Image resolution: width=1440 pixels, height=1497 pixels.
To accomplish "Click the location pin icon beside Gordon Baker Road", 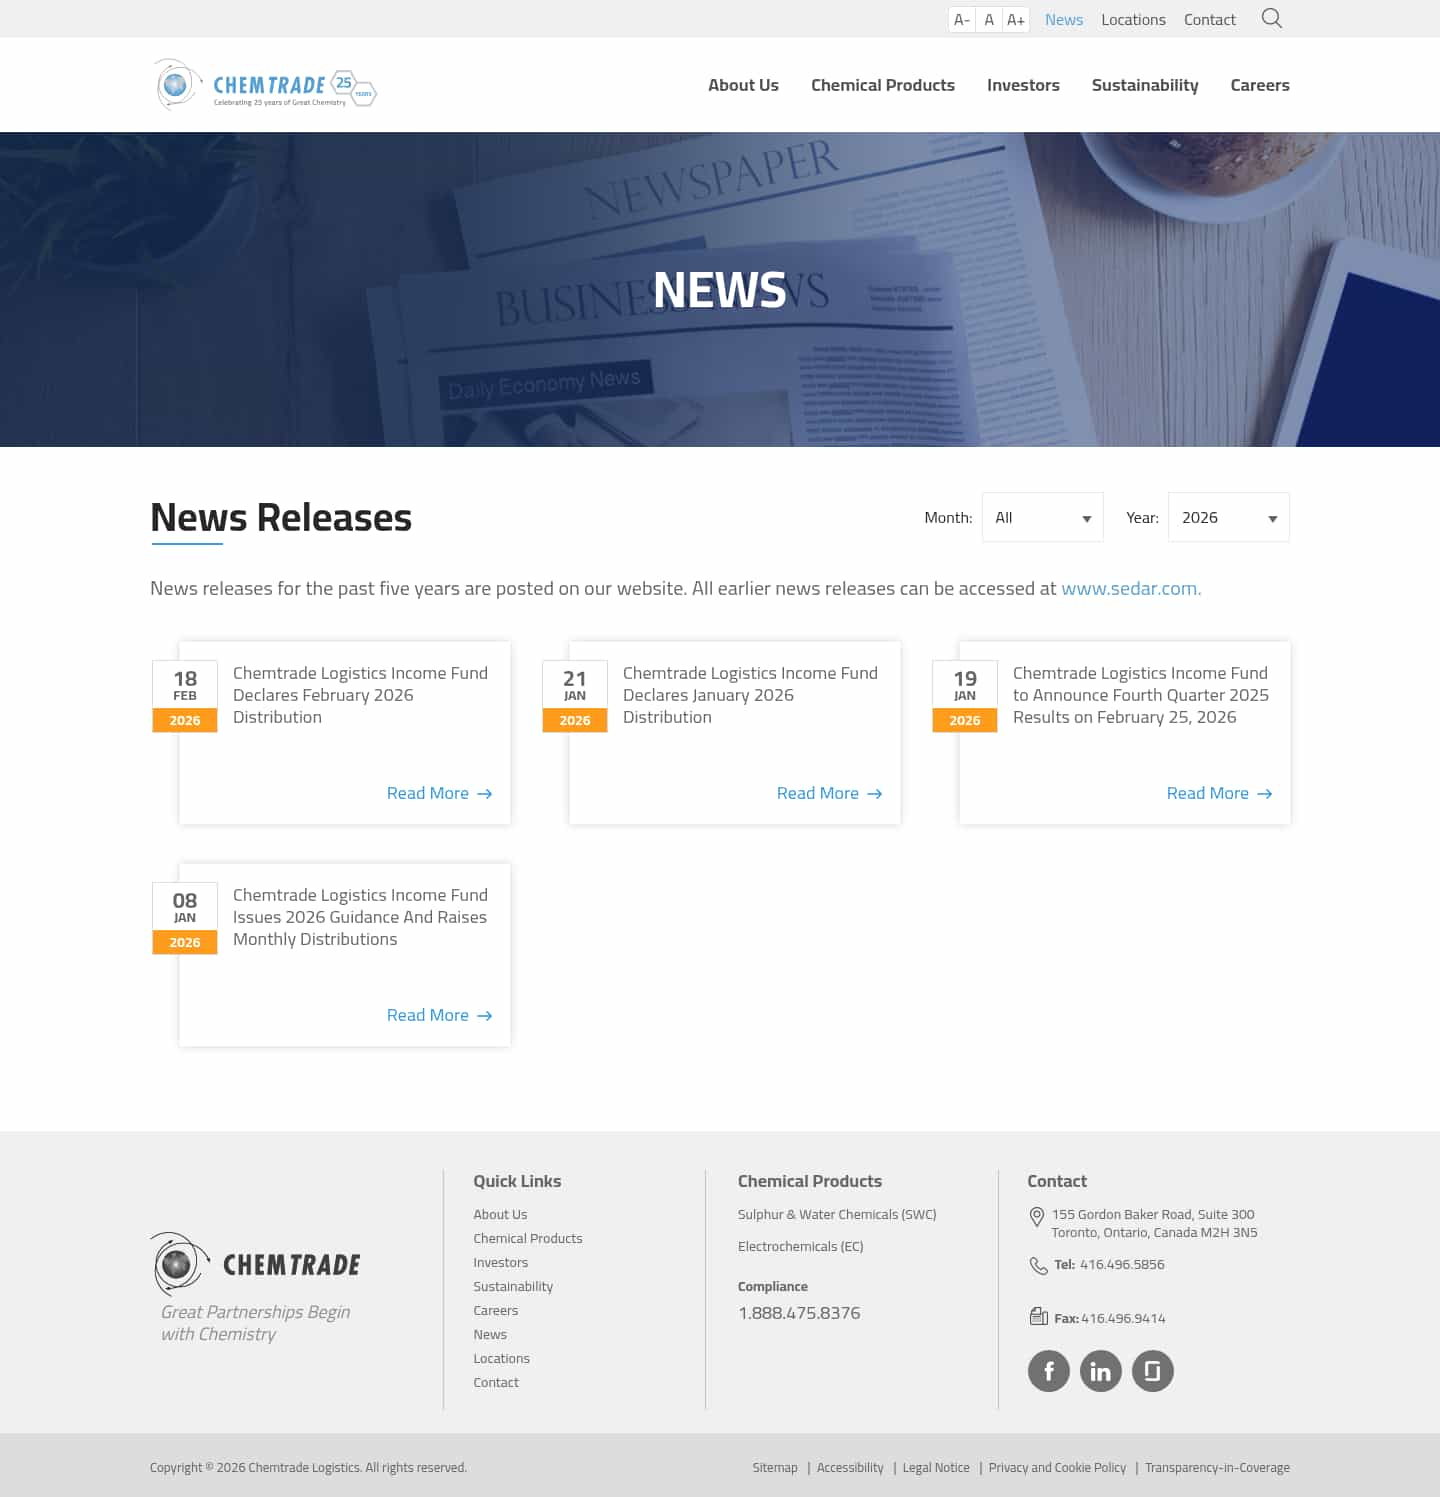I will (1036, 1216).
